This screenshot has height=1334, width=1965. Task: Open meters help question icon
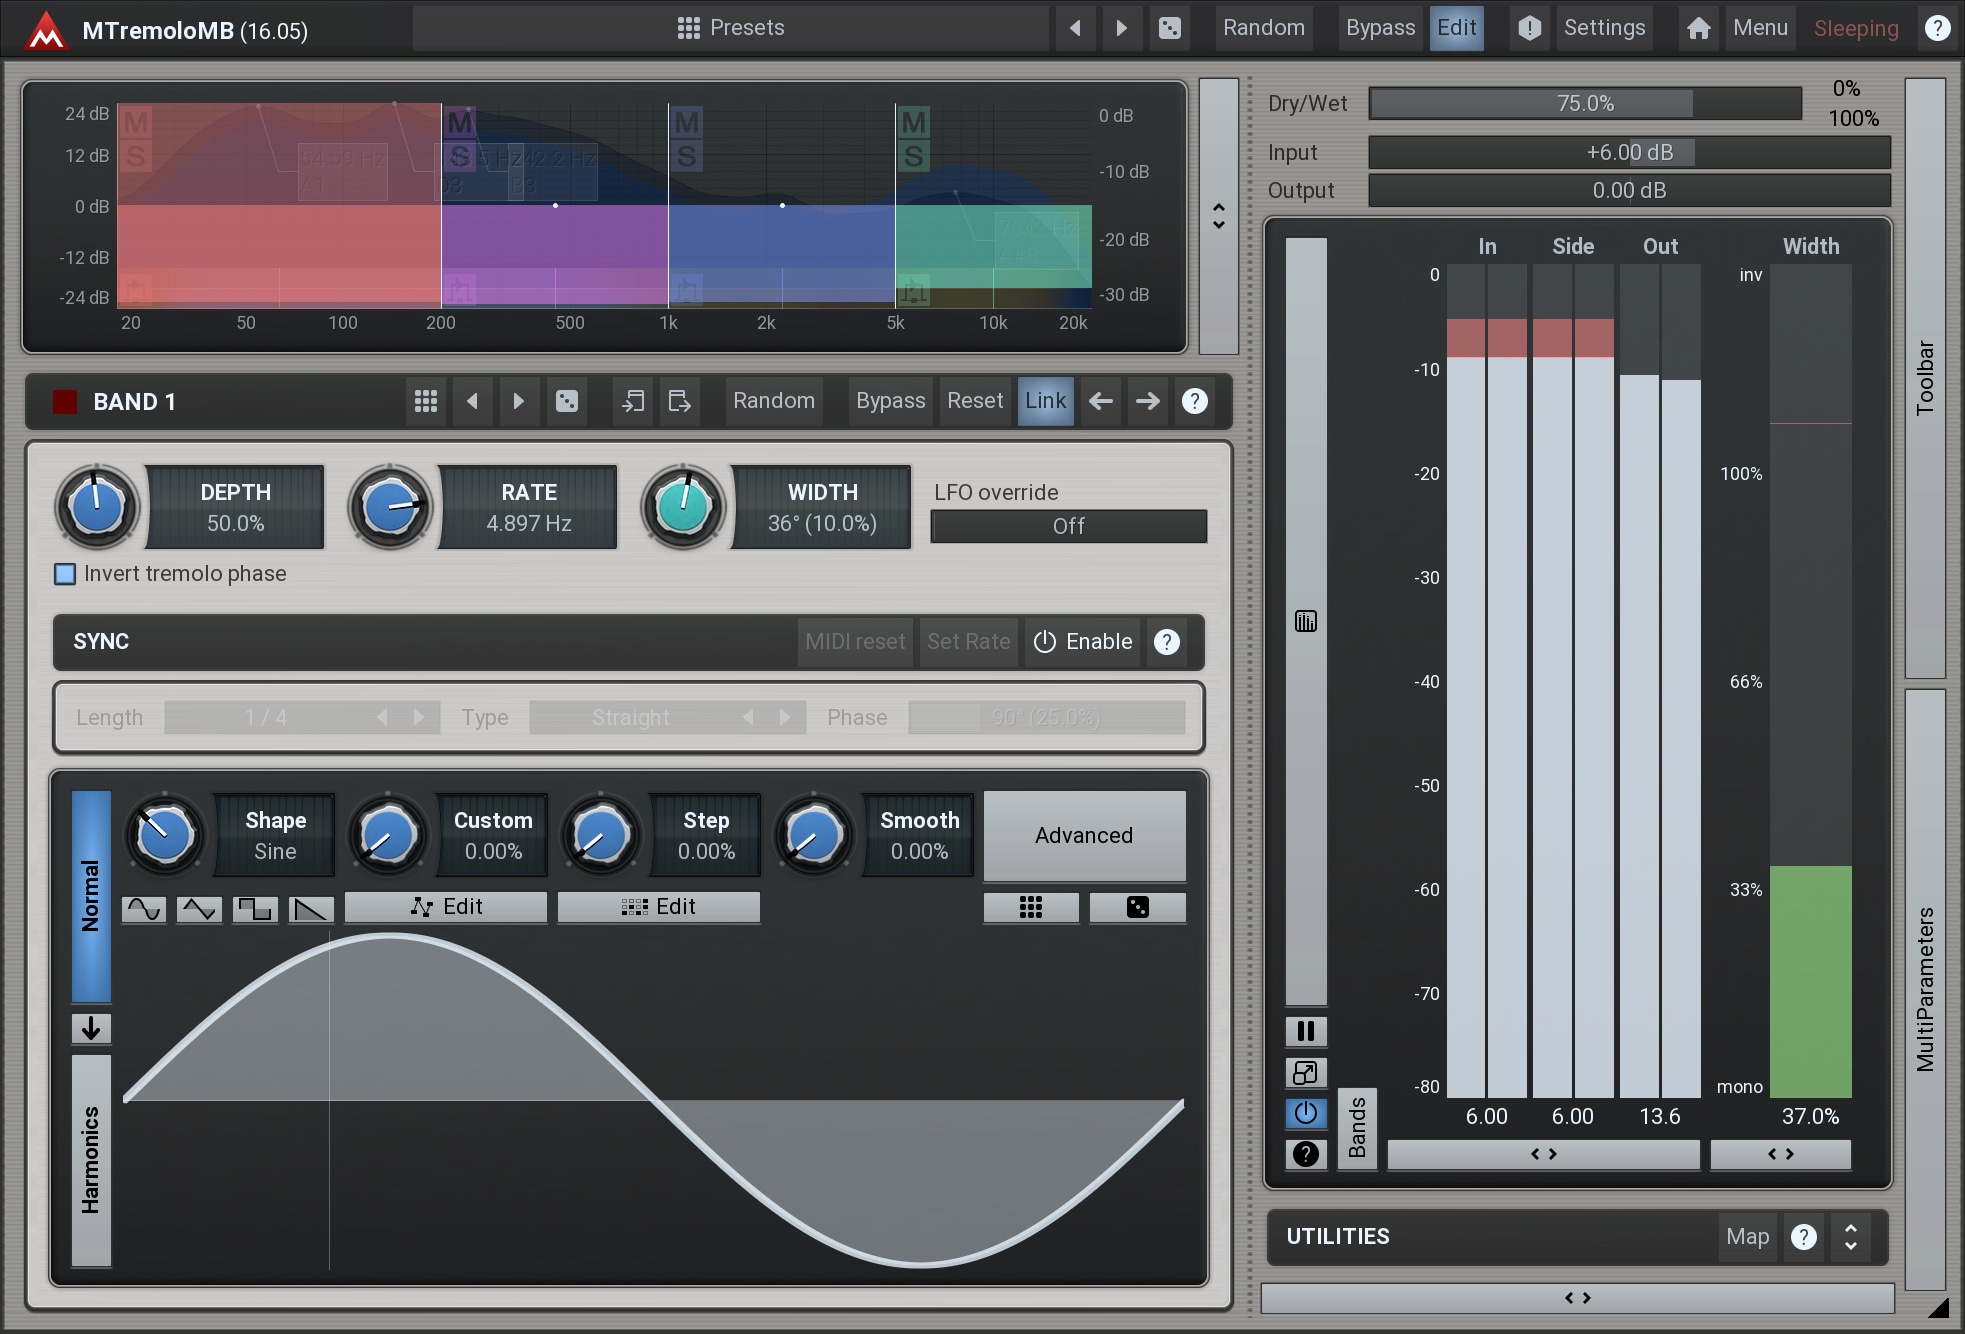(x=1306, y=1154)
